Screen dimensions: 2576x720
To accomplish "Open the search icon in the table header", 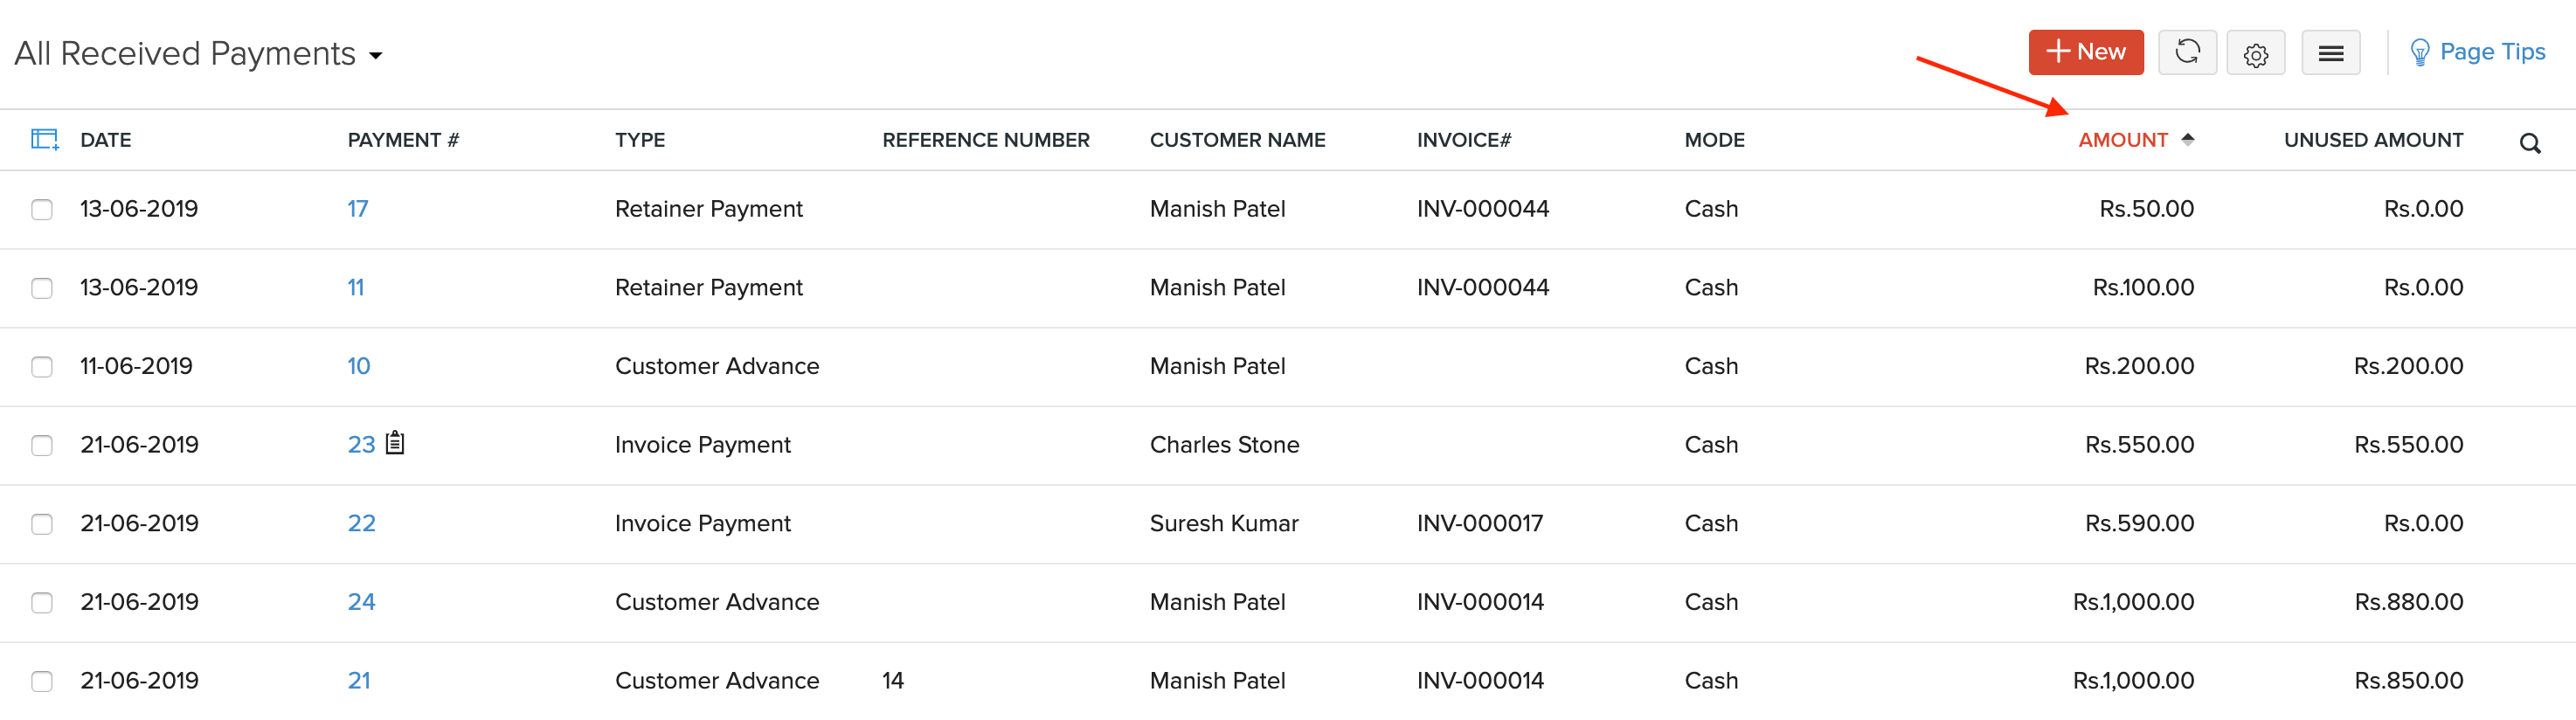I will [2531, 143].
